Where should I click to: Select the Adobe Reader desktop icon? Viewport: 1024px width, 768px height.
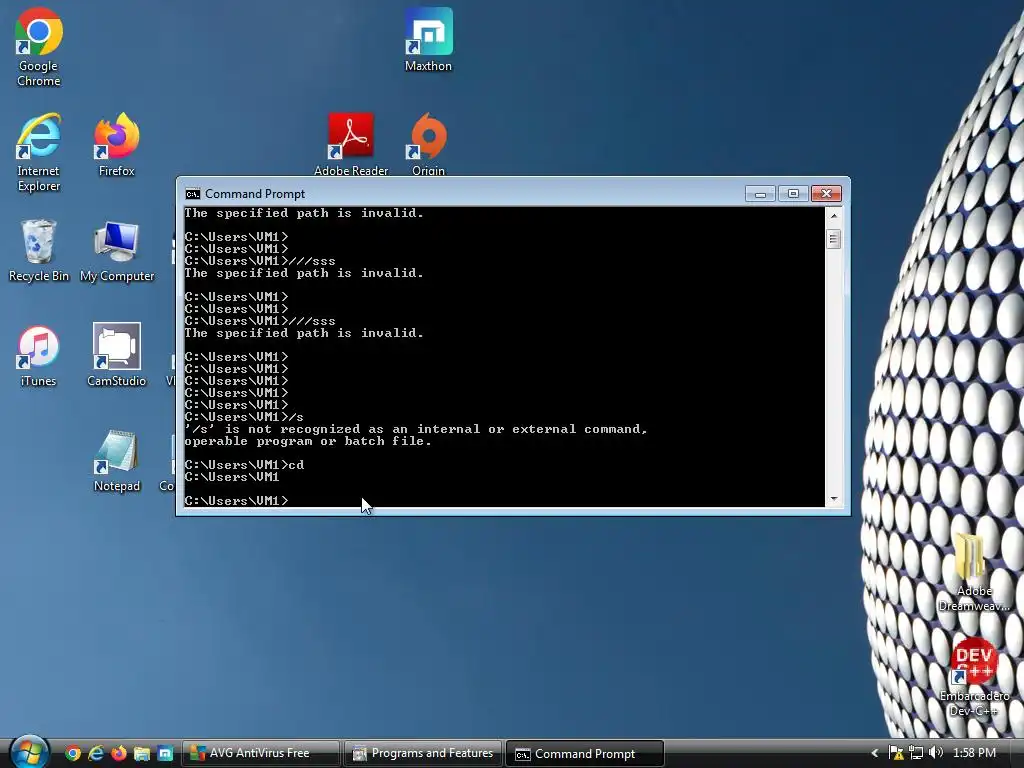tap(351, 145)
